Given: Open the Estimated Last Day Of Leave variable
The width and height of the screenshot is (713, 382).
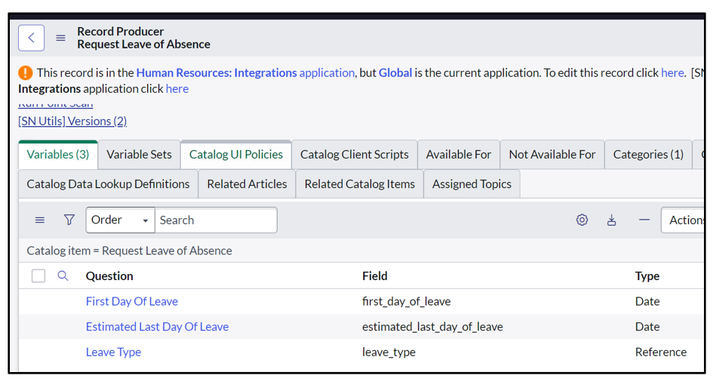Looking at the screenshot, I should (x=157, y=327).
